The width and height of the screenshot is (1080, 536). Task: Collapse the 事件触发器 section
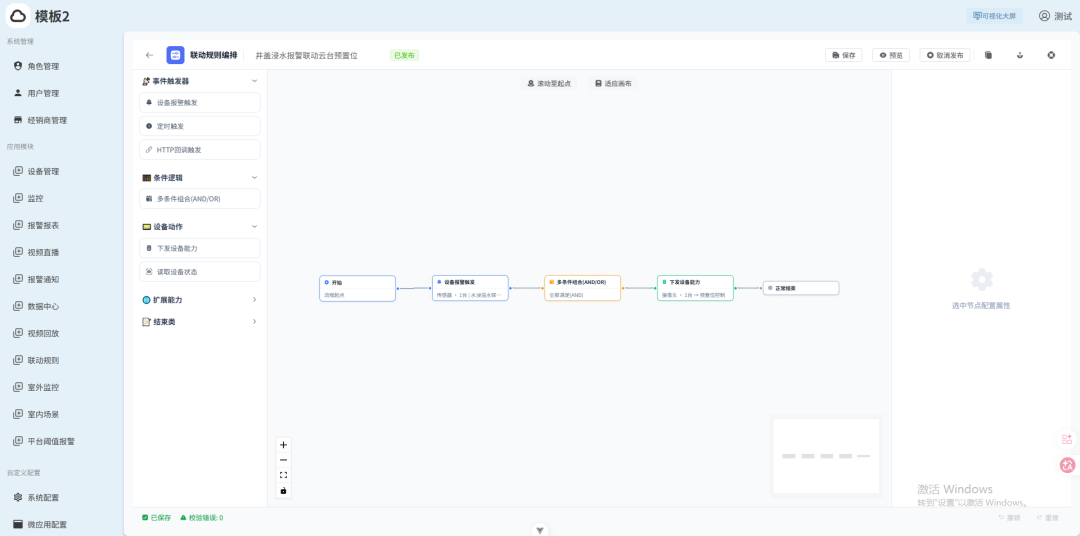point(254,81)
